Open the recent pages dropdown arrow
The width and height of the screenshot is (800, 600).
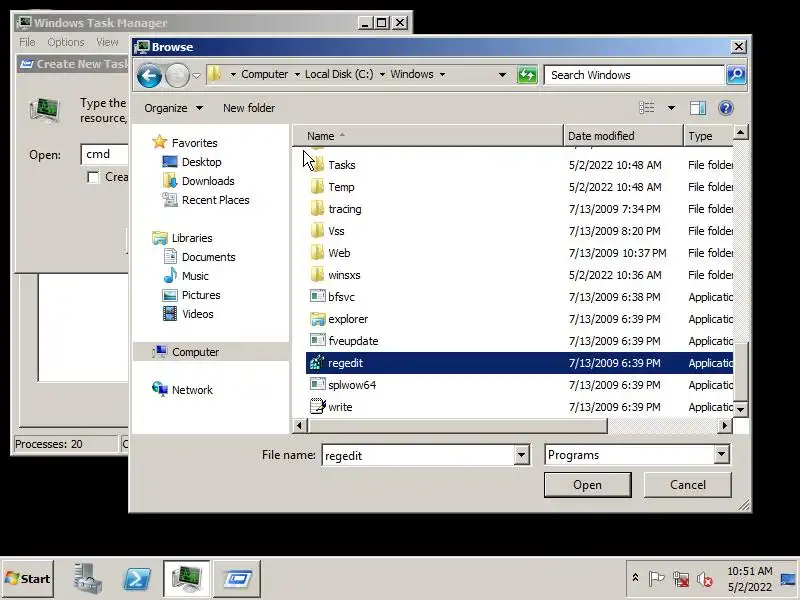coord(196,76)
